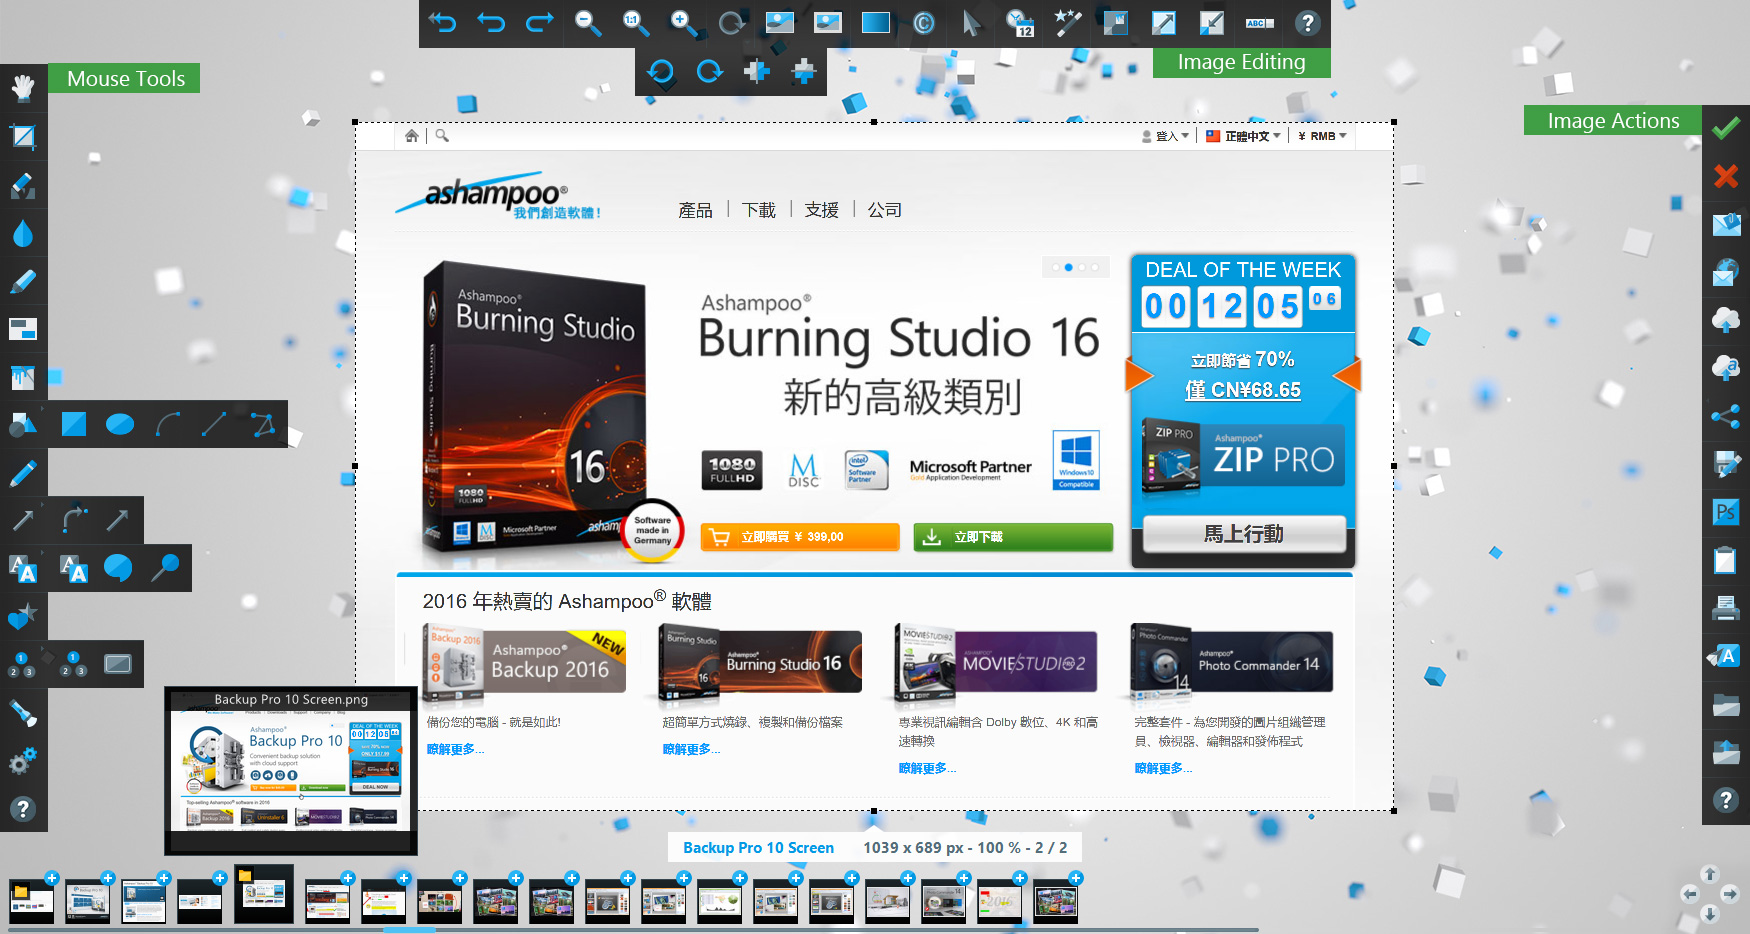Rotate image counter-clockwise
1750x934 pixels.
[x=660, y=71]
